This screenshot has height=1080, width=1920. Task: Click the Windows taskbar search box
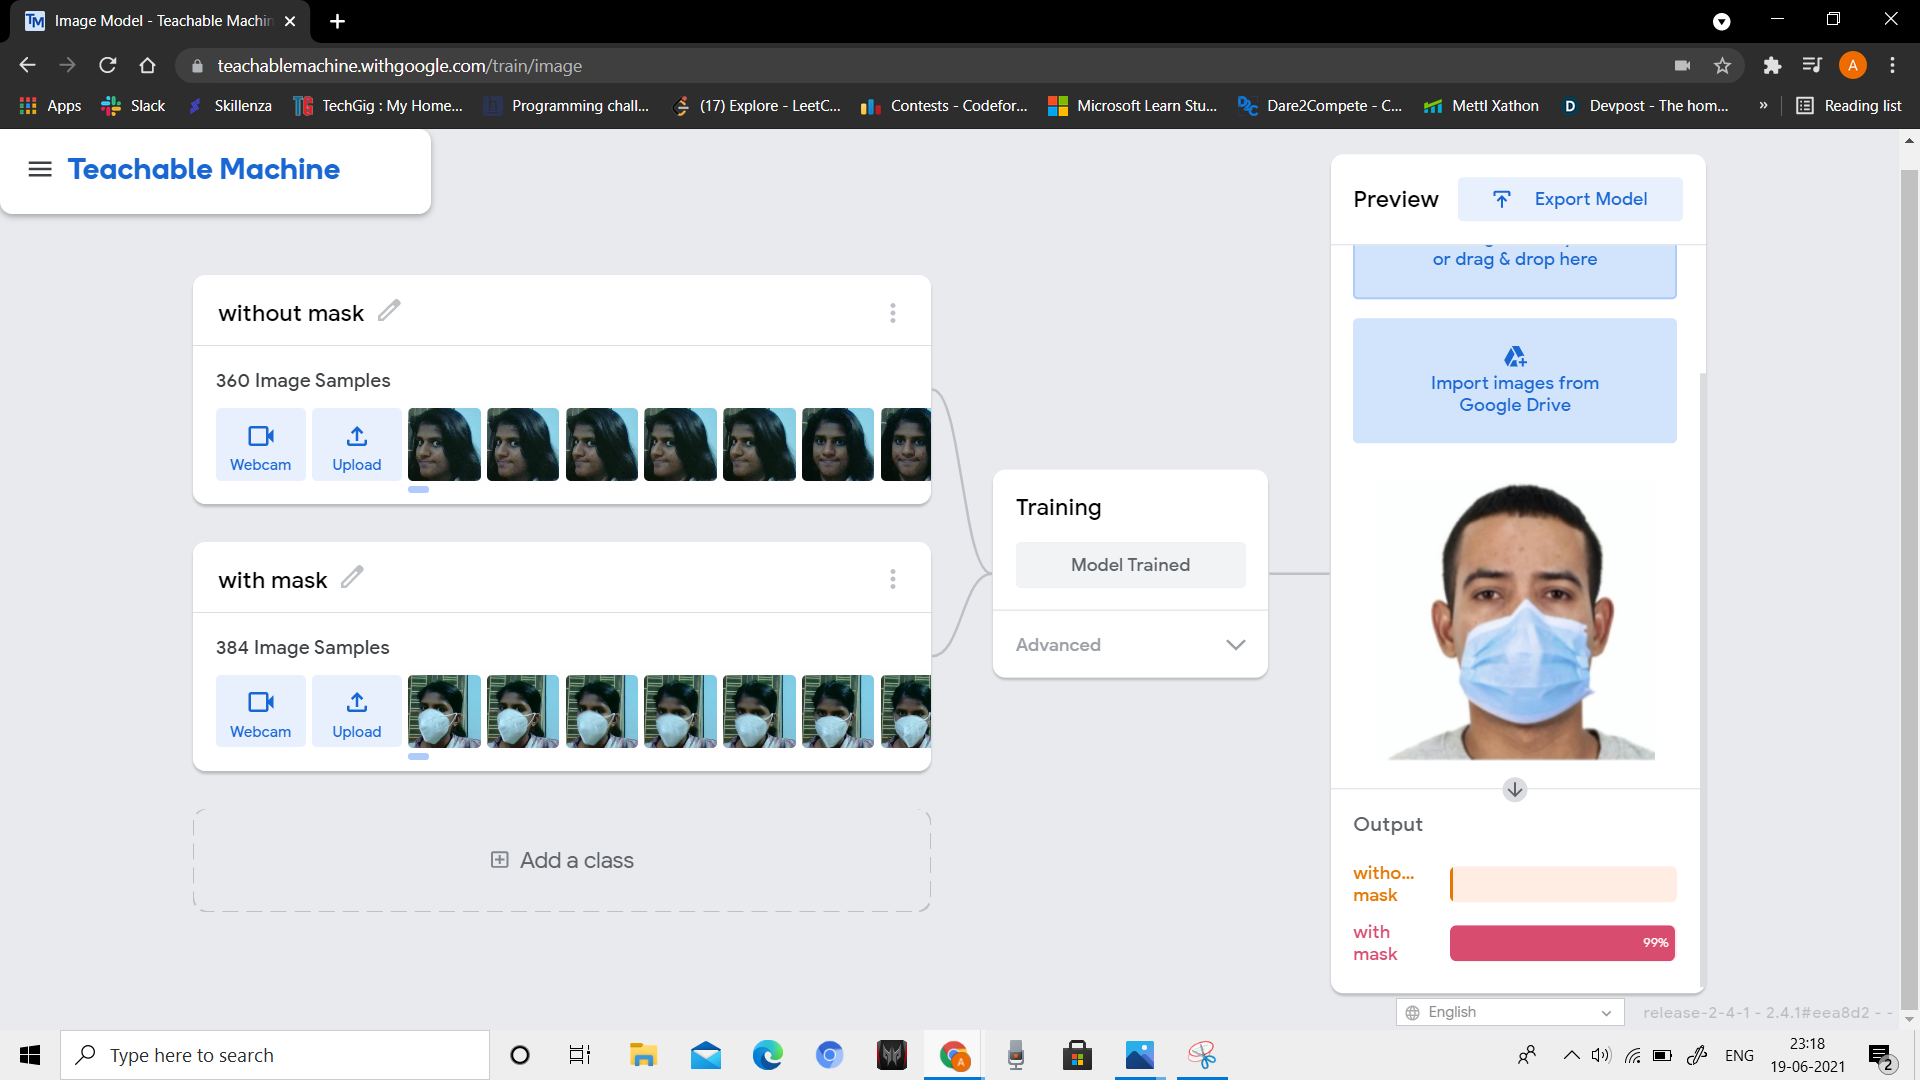click(x=275, y=1055)
